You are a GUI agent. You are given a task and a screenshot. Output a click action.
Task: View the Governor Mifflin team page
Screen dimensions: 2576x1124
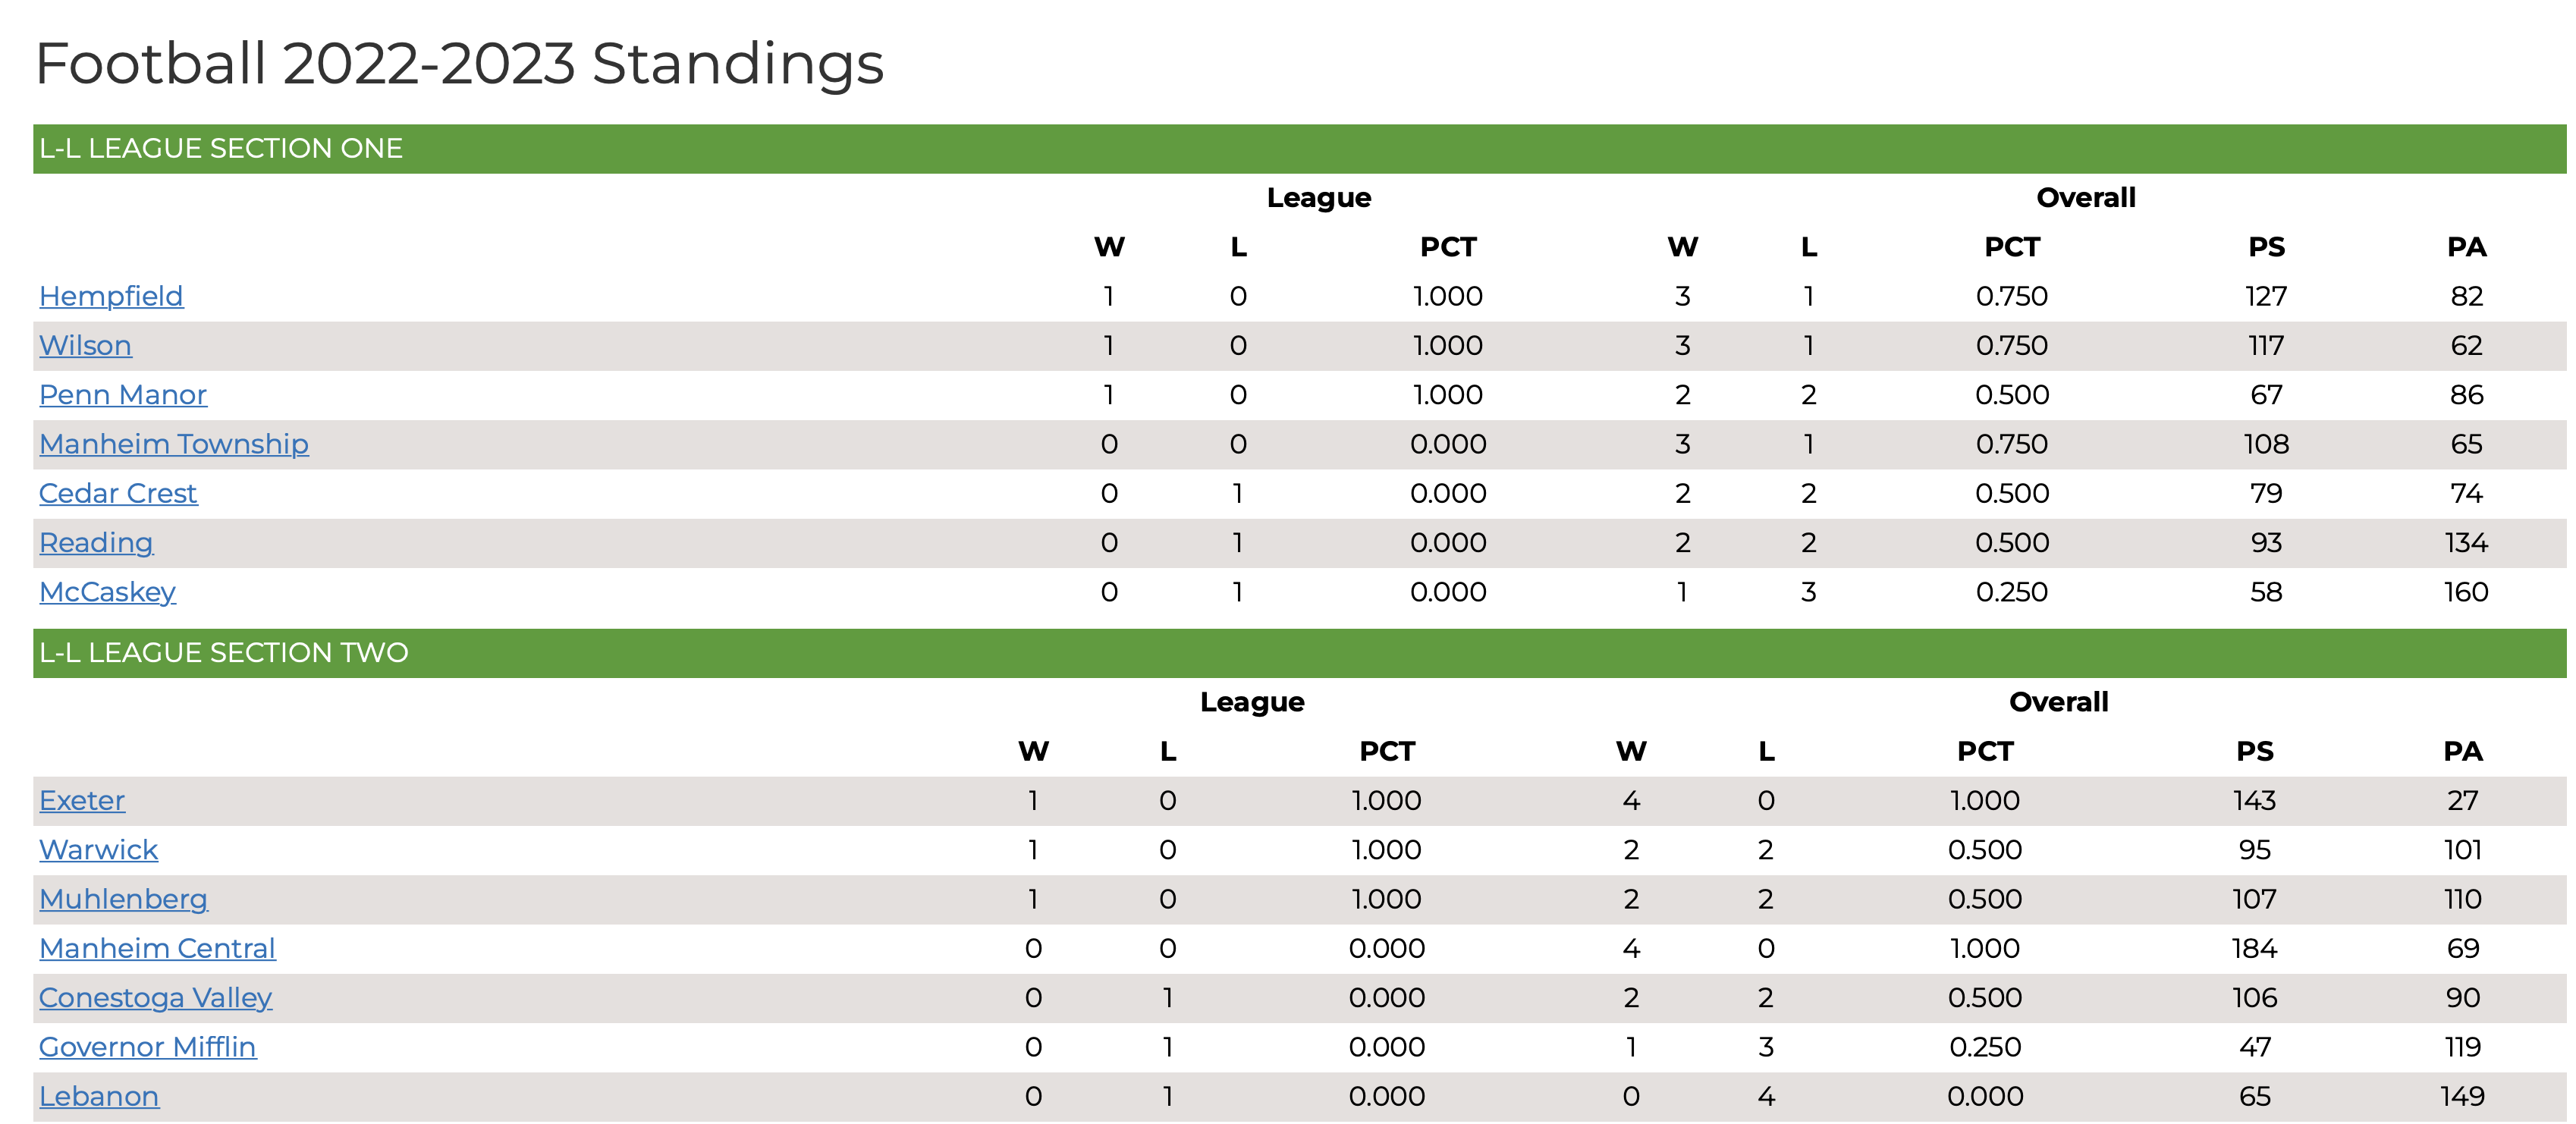pyautogui.click(x=147, y=1046)
